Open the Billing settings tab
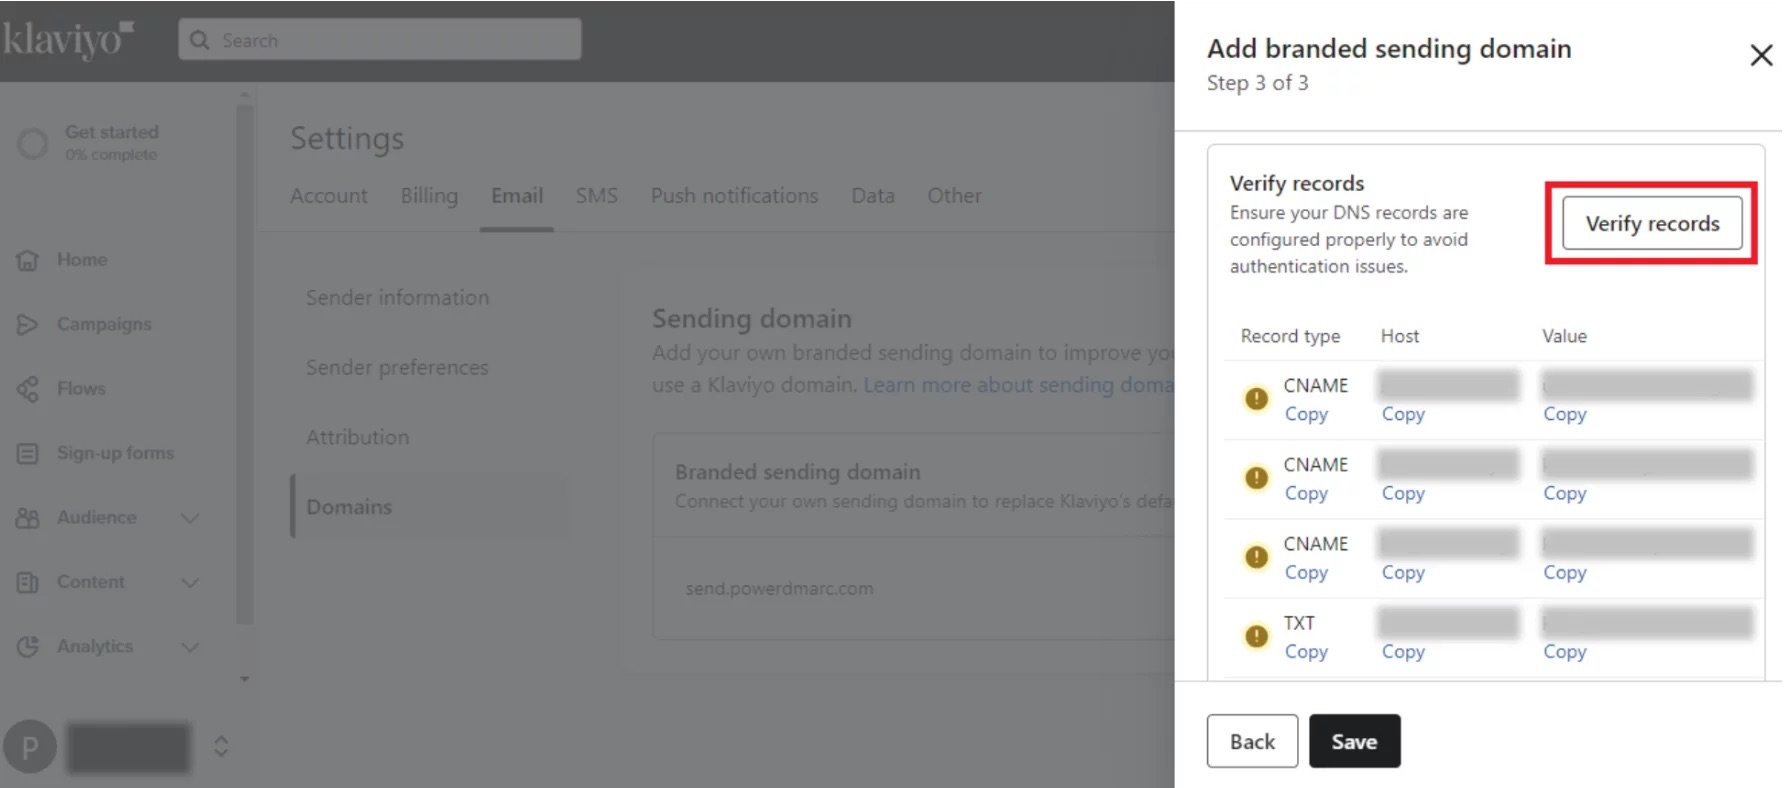The width and height of the screenshot is (1790, 788). click(x=429, y=196)
